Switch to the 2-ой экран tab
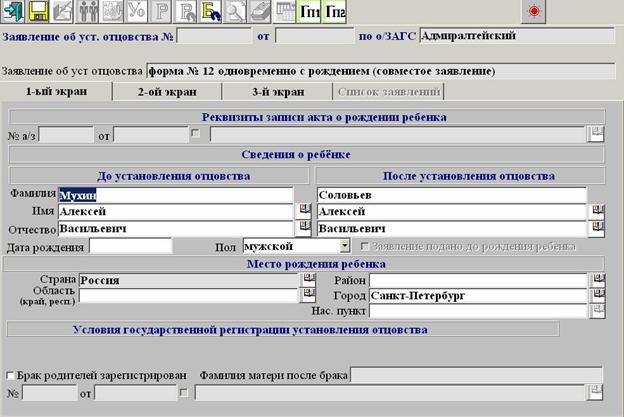This screenshot has height=417, width=624. [x=167, y=92]
